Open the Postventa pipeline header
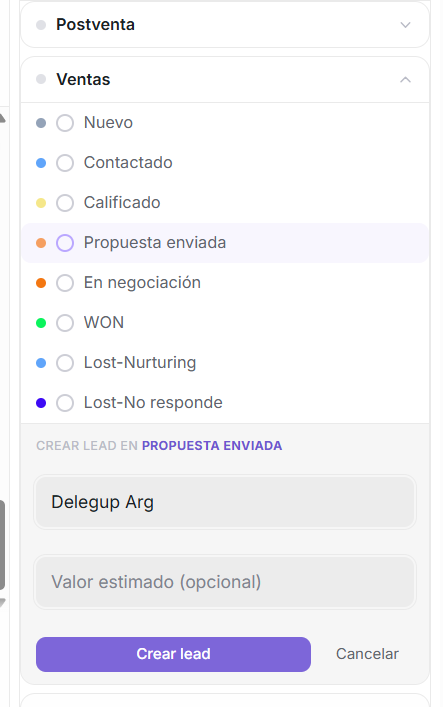 [225, 25]
